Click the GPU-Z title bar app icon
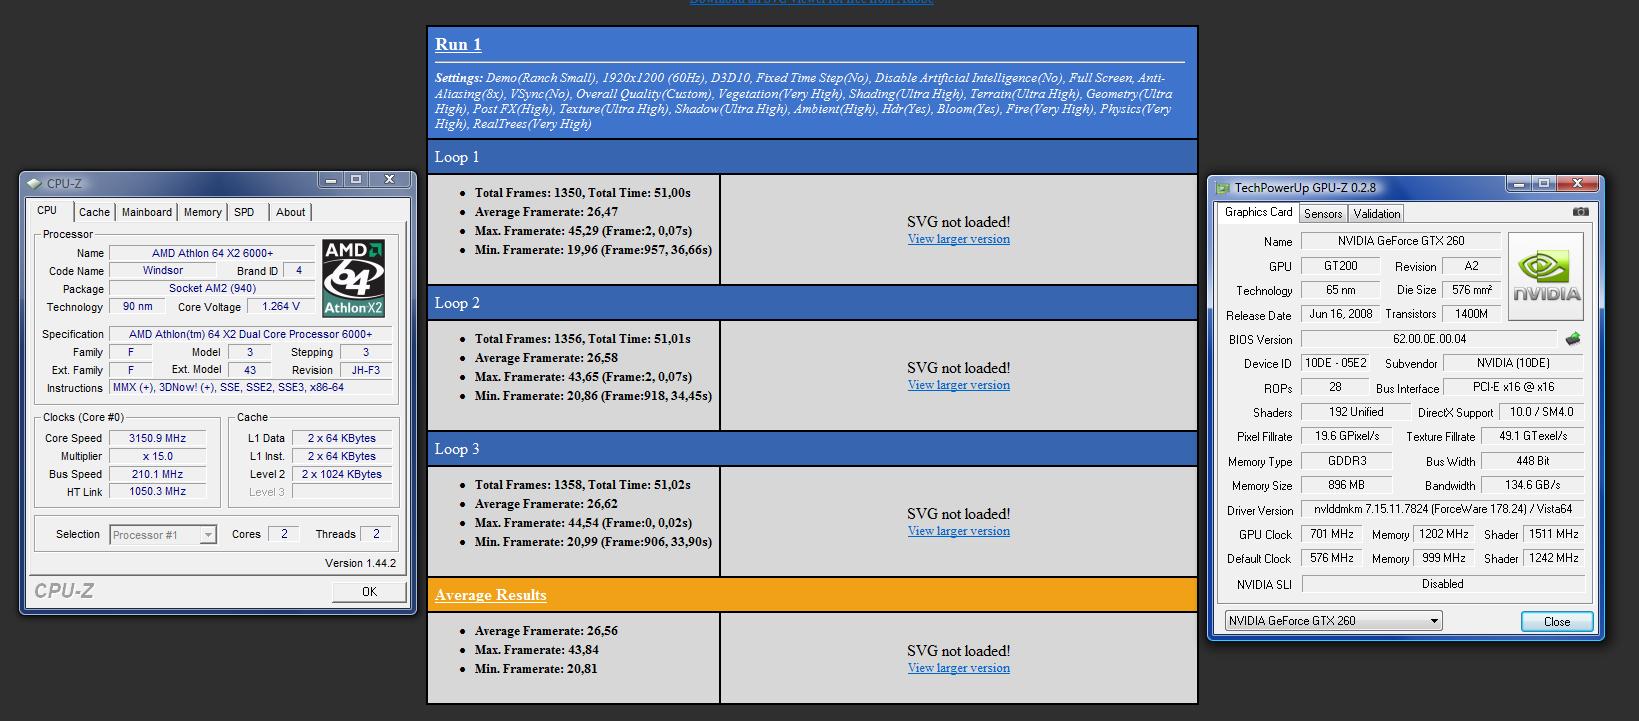1639x721 pixels. [x=1222, y=188]
